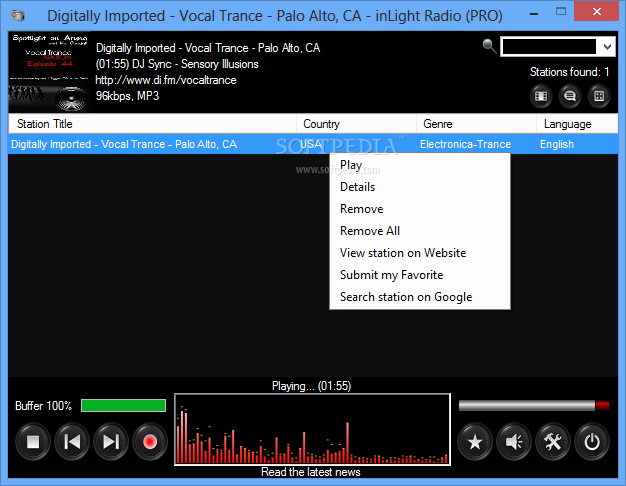
Task: Sort by the Genre column header
Action: (x=477, y=124)
